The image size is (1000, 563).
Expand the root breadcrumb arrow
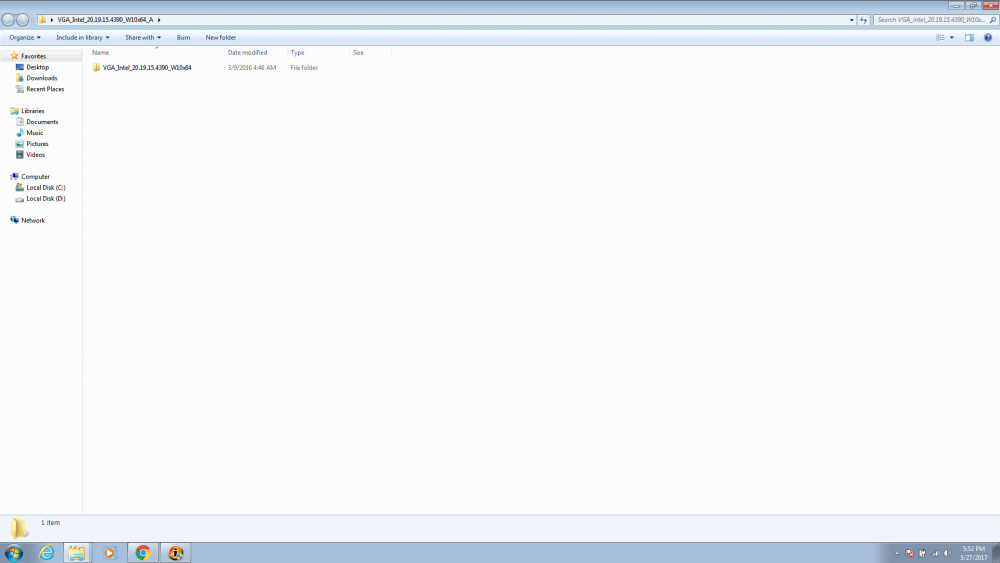coord(52,20)
